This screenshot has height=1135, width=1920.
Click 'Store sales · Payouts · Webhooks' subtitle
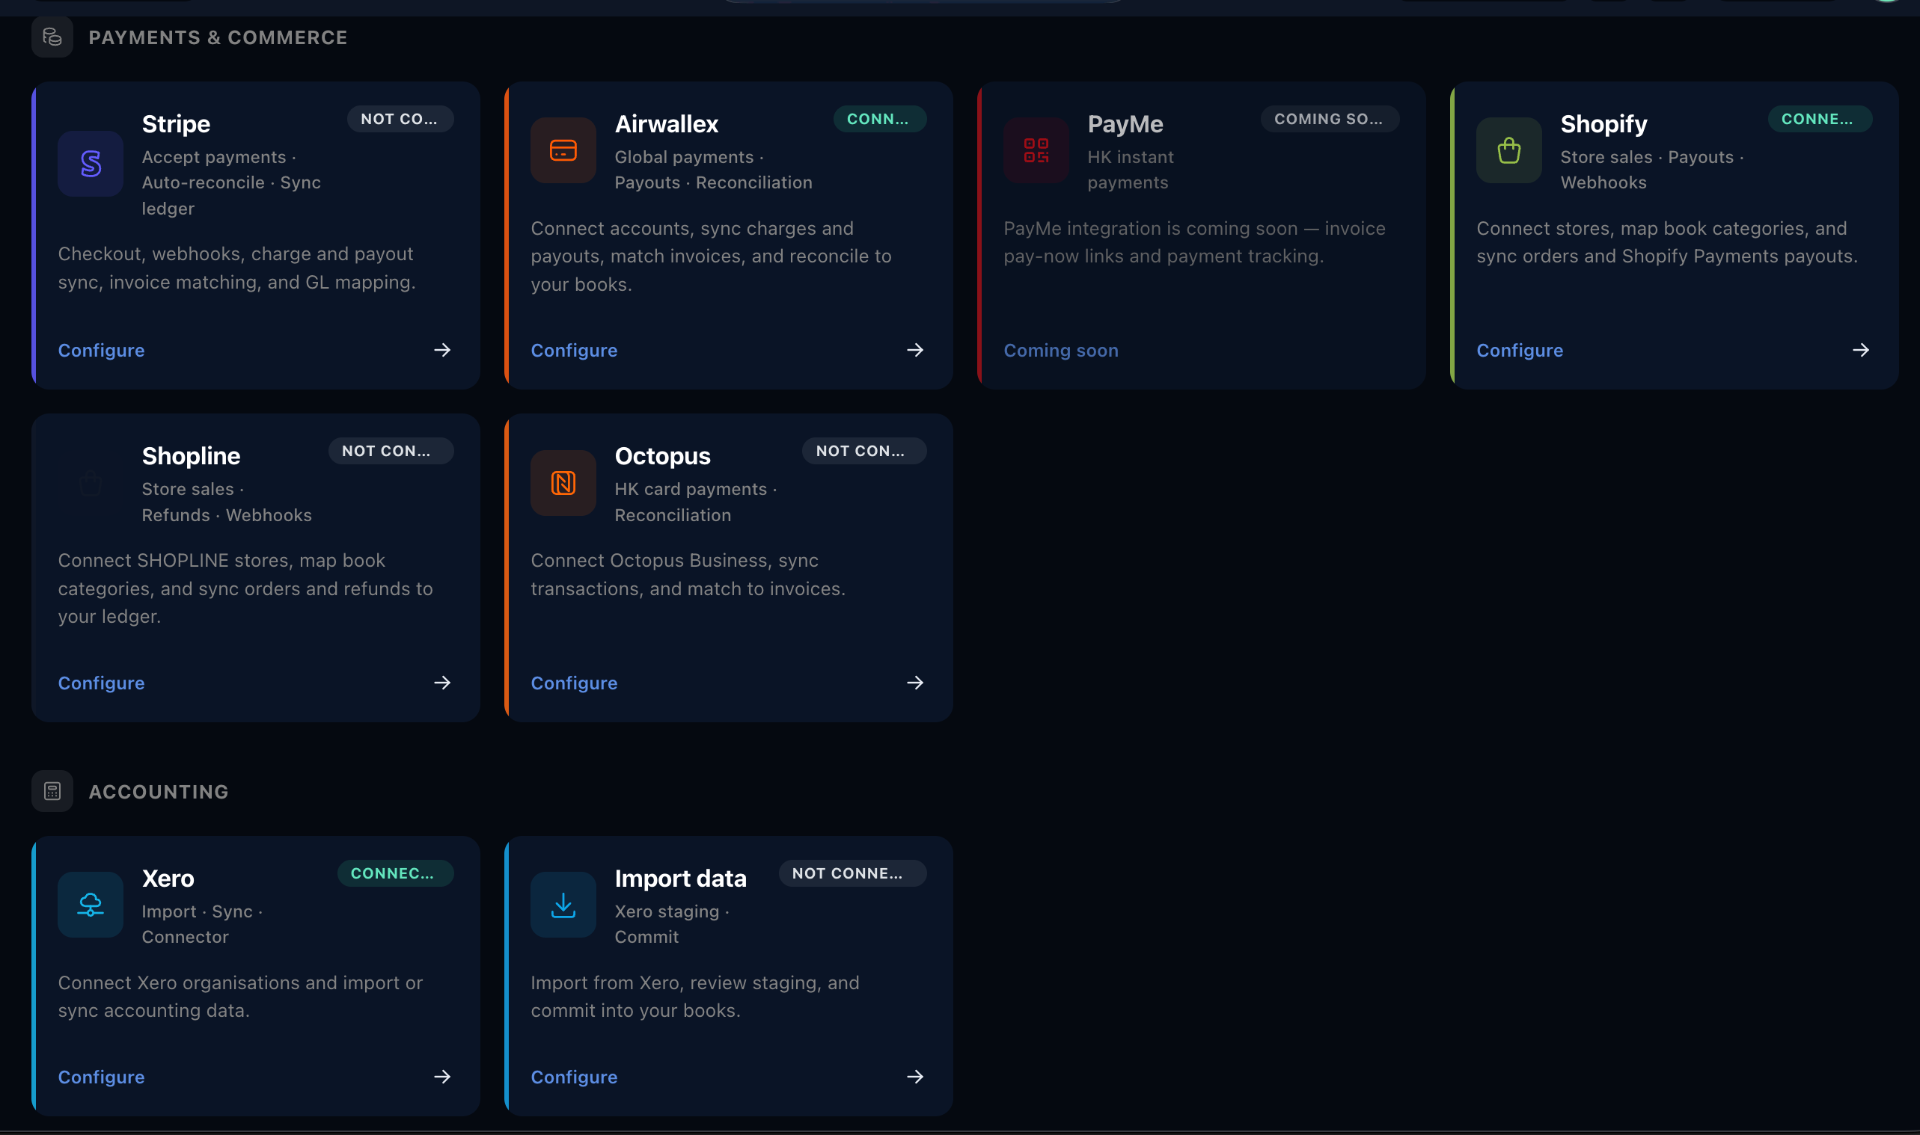click(1652, 170)
